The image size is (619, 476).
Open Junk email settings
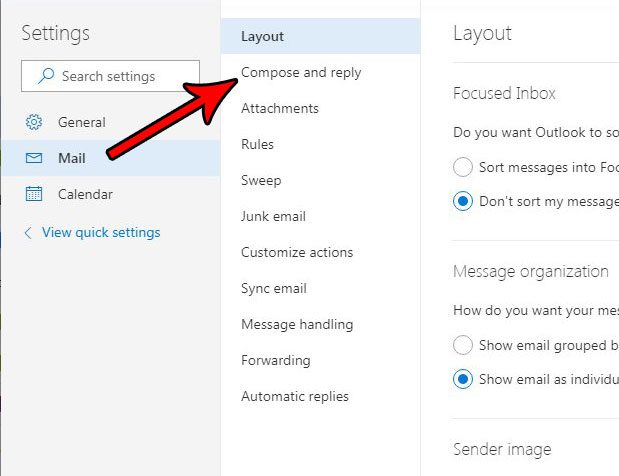click(273, 216)
